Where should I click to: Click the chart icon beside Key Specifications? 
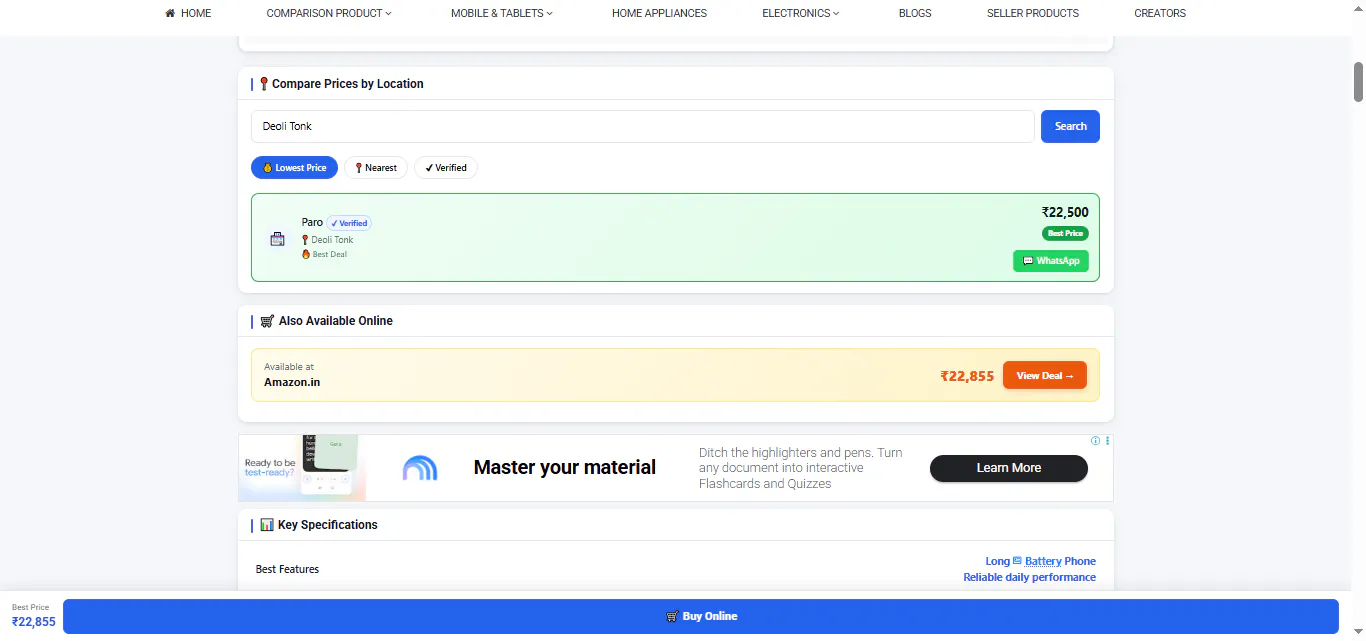pyautogui.click(x=267, y=525)
